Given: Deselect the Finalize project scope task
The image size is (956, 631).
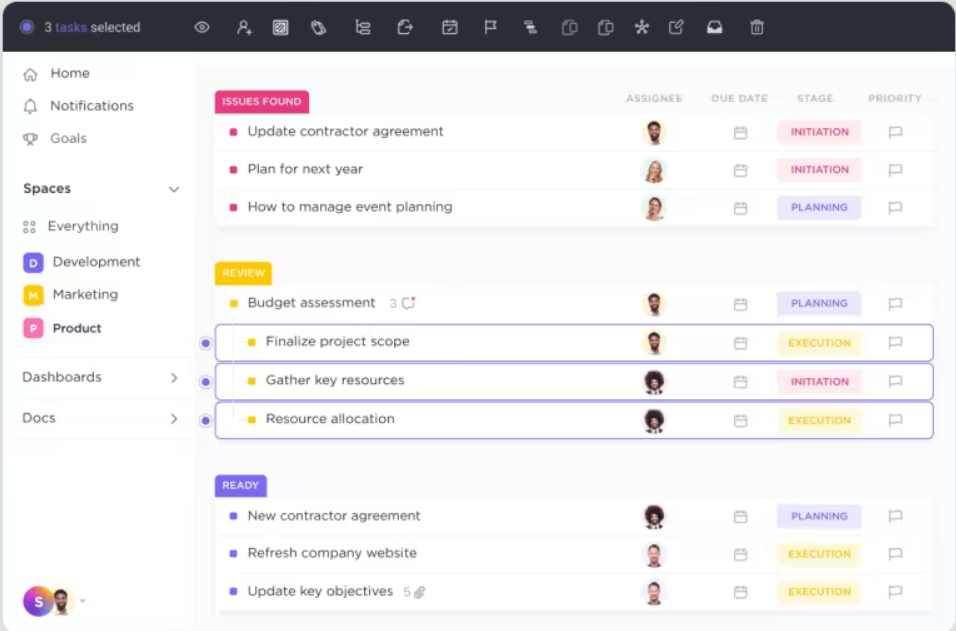Looking at the screenshot, I should point(205,343).
